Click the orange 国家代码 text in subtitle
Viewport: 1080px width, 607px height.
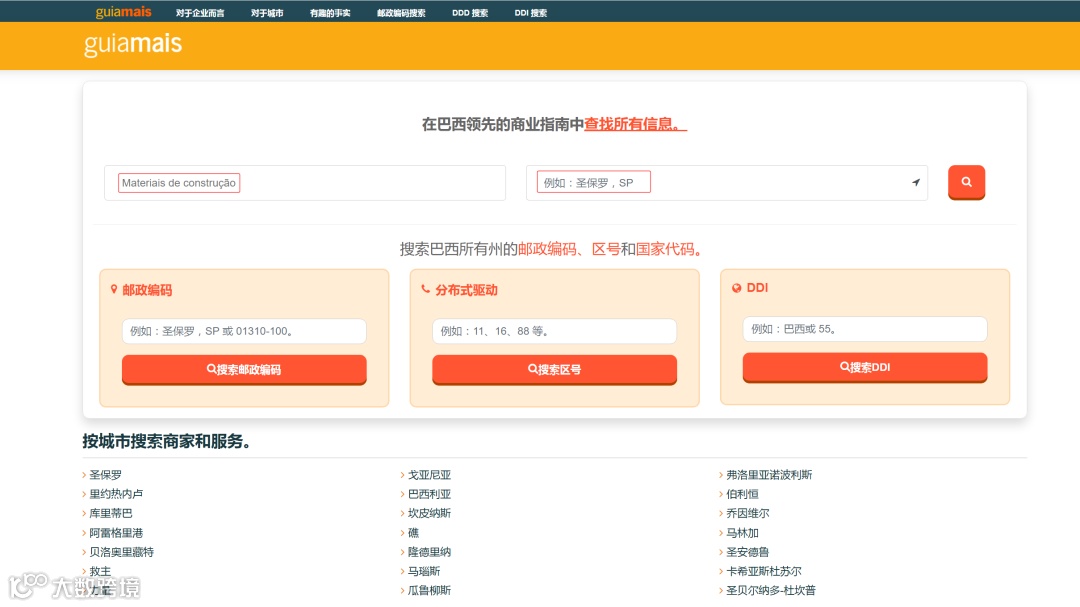click(x=665, y=249)
